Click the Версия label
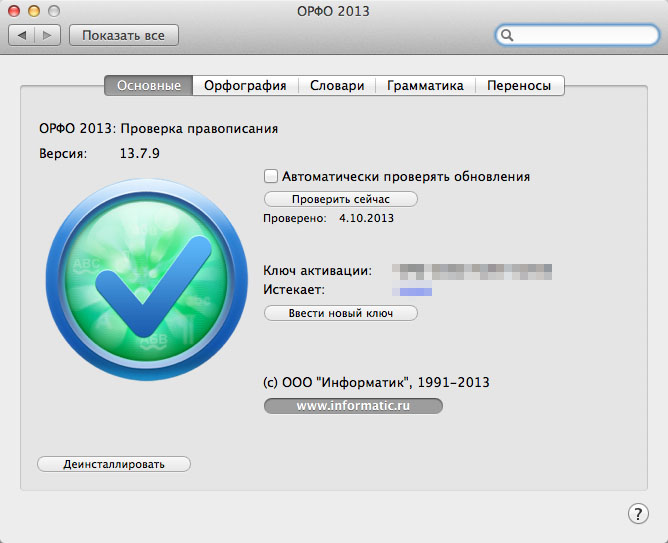Screen dimensions: 668x543 coord(63,153)
